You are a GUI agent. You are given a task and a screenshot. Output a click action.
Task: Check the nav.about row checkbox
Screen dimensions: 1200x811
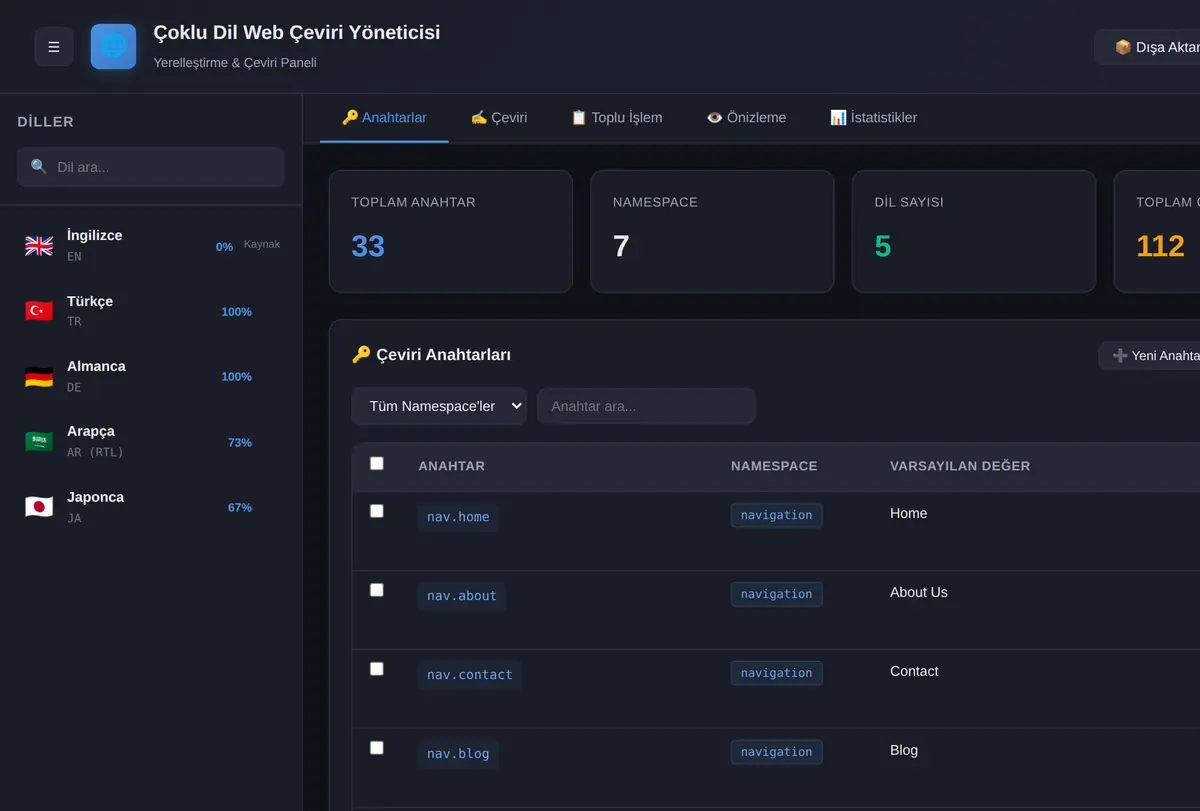[x=377, y=590]
